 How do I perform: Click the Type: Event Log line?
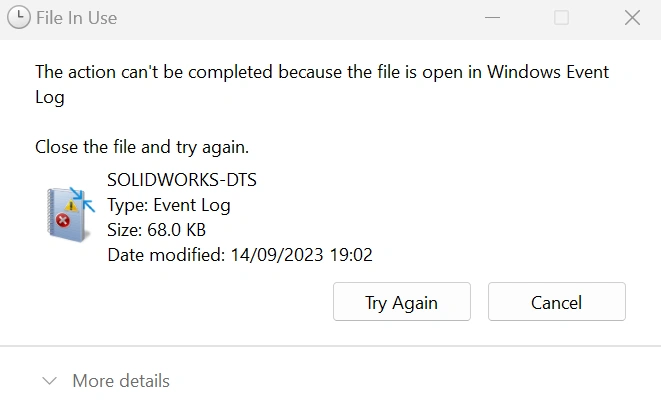pyautogui.click(x=168, y=205)
